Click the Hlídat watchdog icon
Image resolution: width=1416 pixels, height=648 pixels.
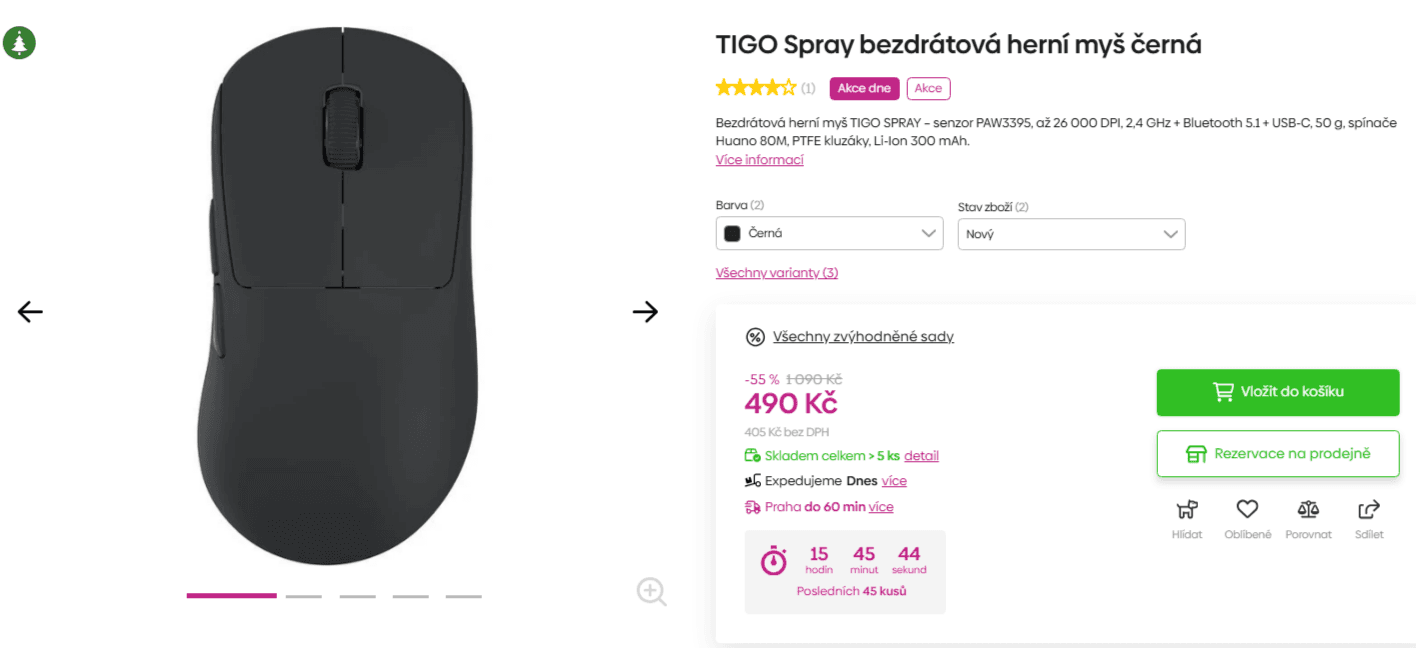[x=1187, y=511]
